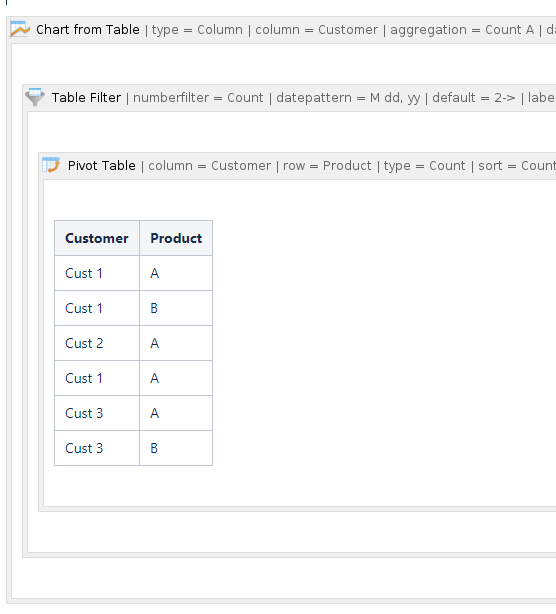This screenshot has height=614, width=556.
Task: Click the 'numberfilter = Count' parameter text
Action: (198, 98)
